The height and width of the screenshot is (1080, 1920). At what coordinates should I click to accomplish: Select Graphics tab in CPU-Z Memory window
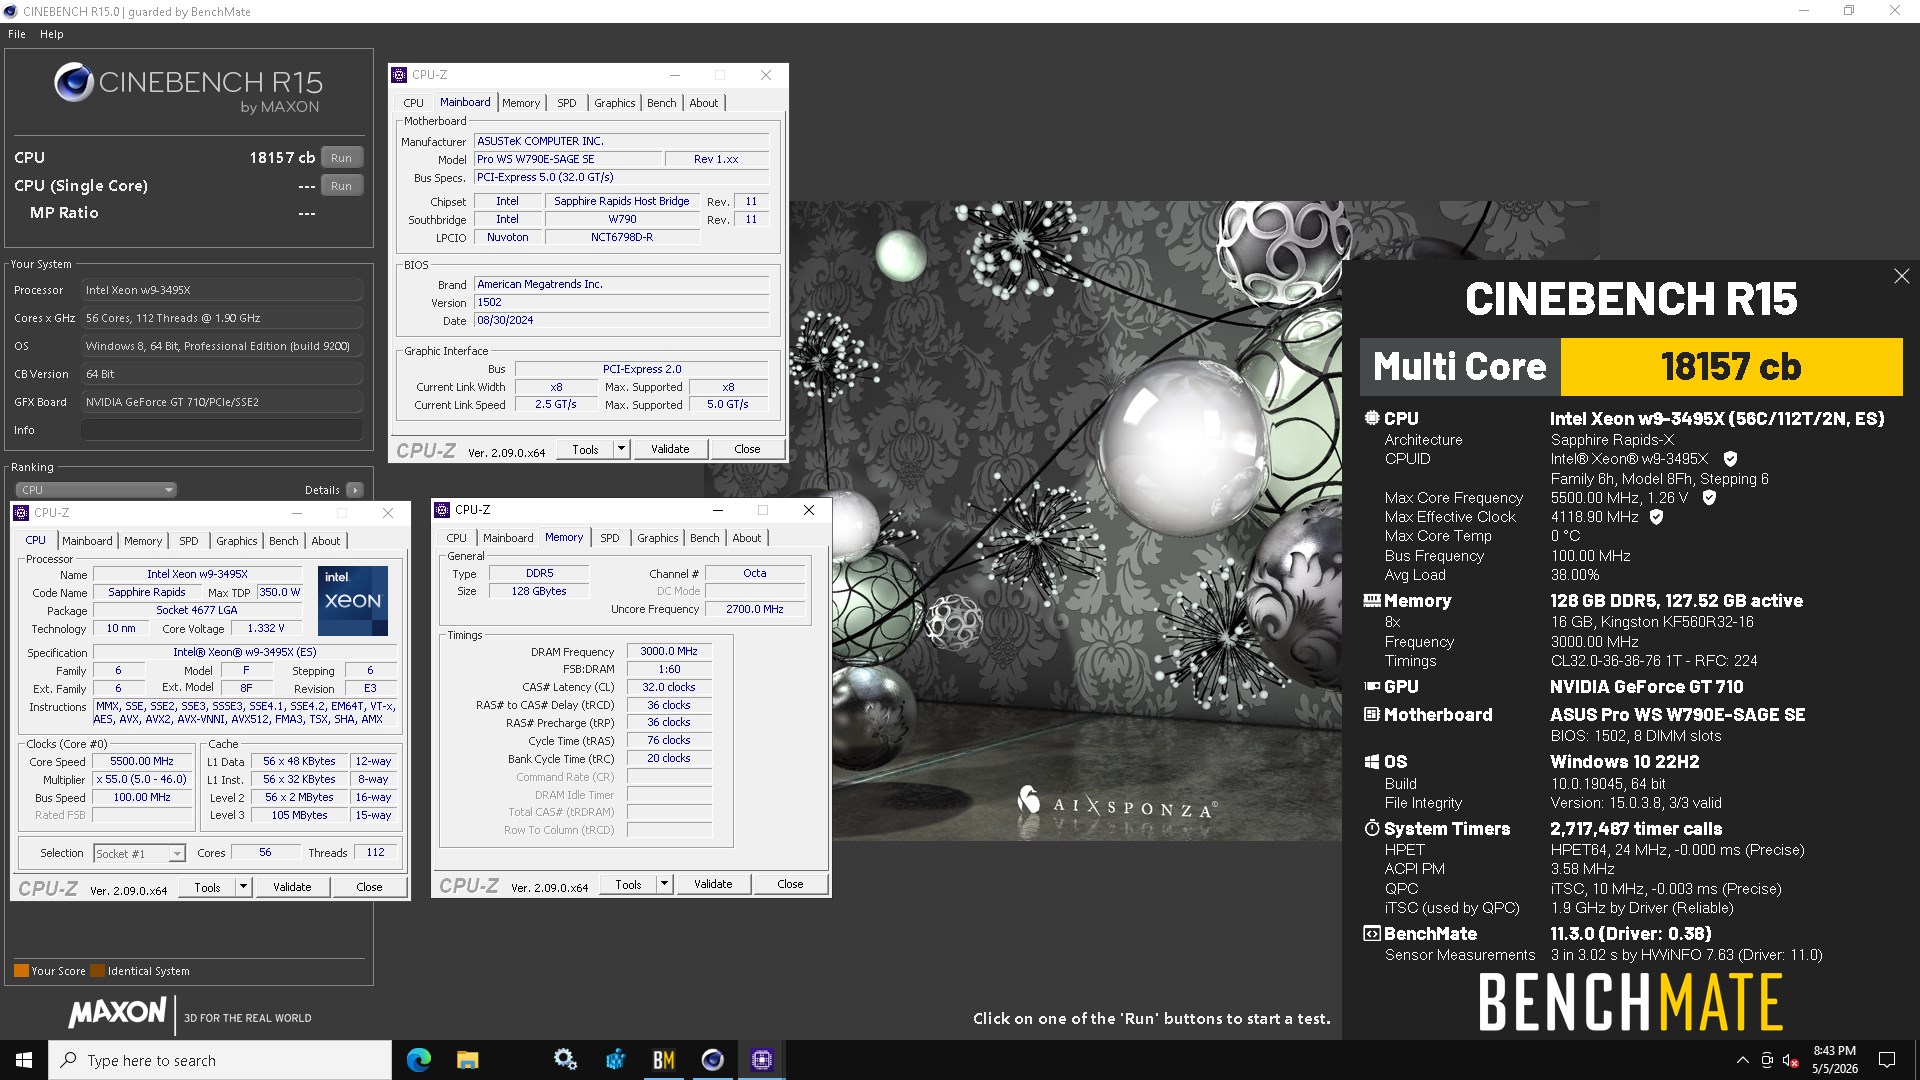[658, 538]
